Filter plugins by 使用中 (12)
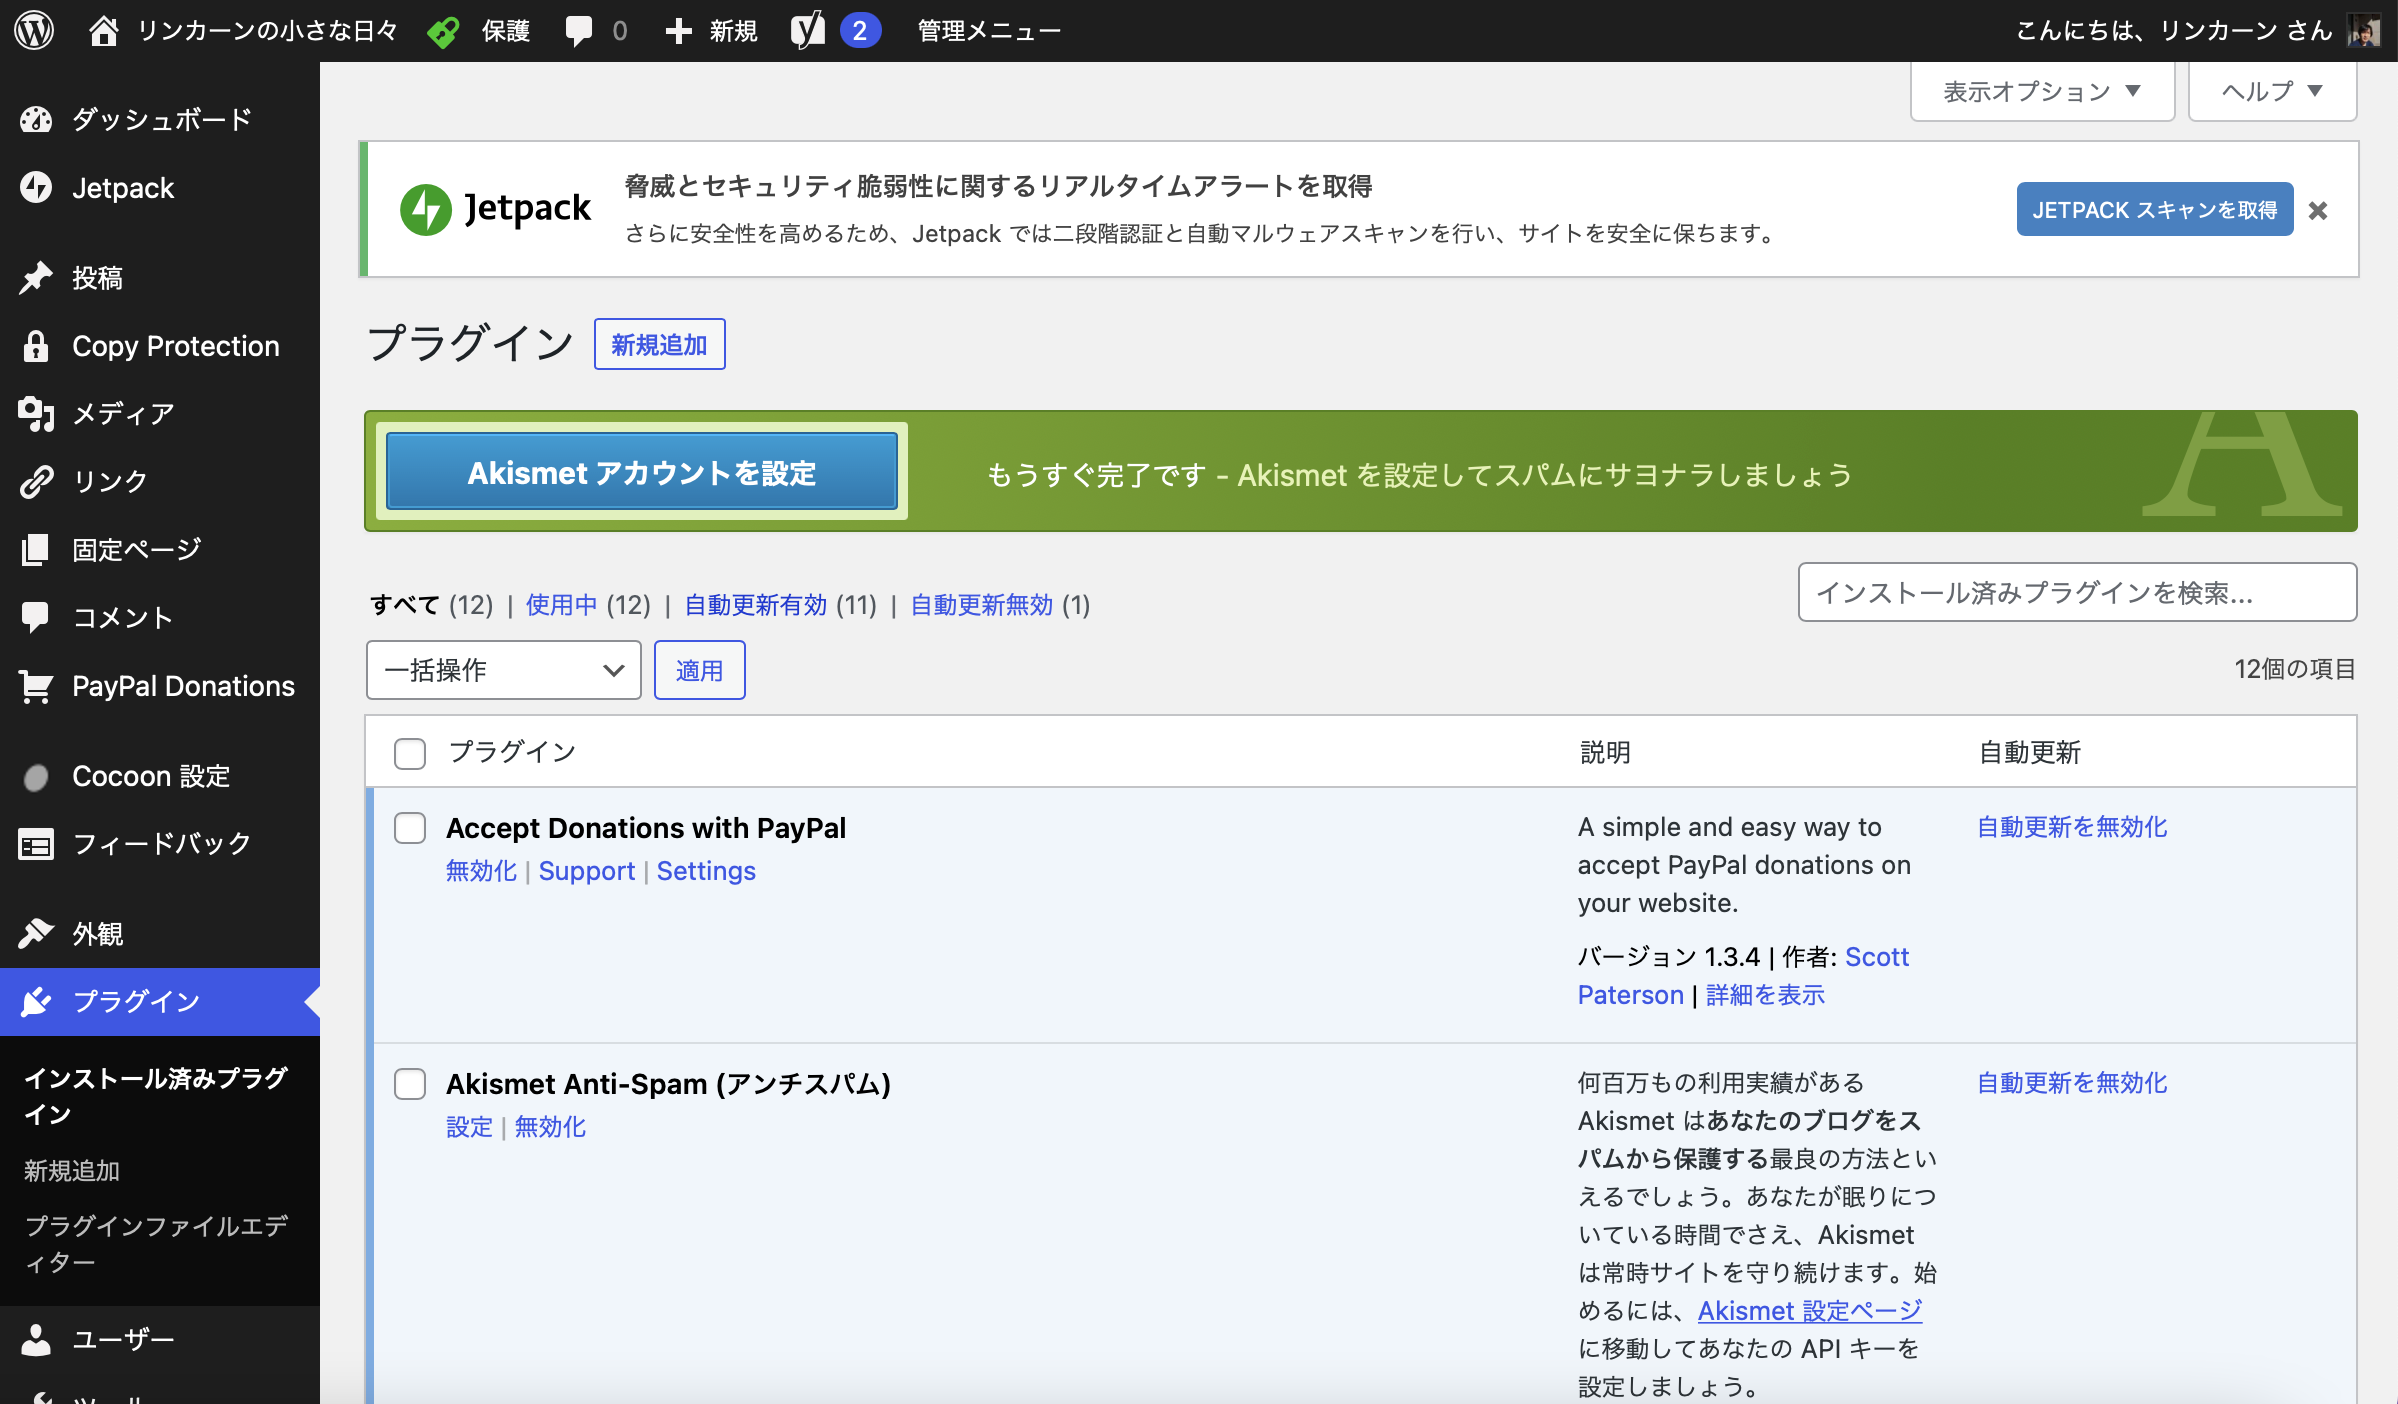 (588, 605)
